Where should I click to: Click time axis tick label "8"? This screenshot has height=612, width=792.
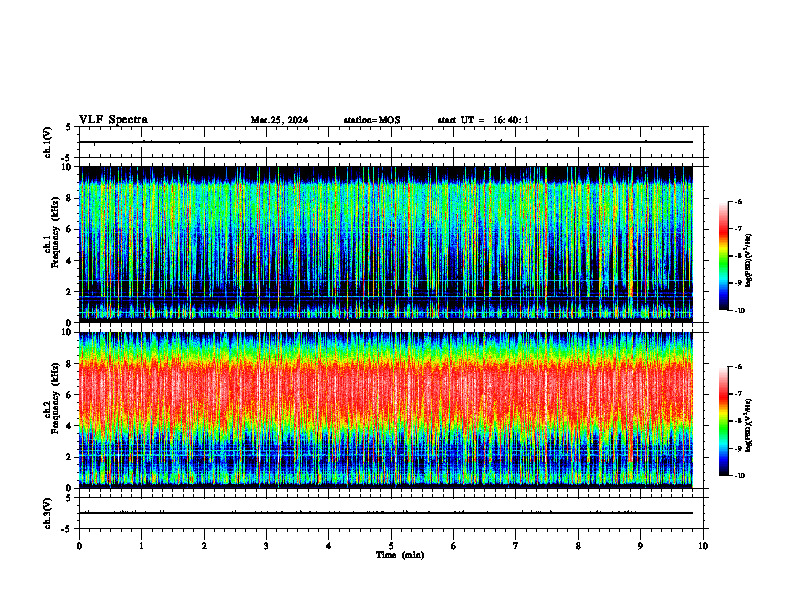(x=578, y=546)
